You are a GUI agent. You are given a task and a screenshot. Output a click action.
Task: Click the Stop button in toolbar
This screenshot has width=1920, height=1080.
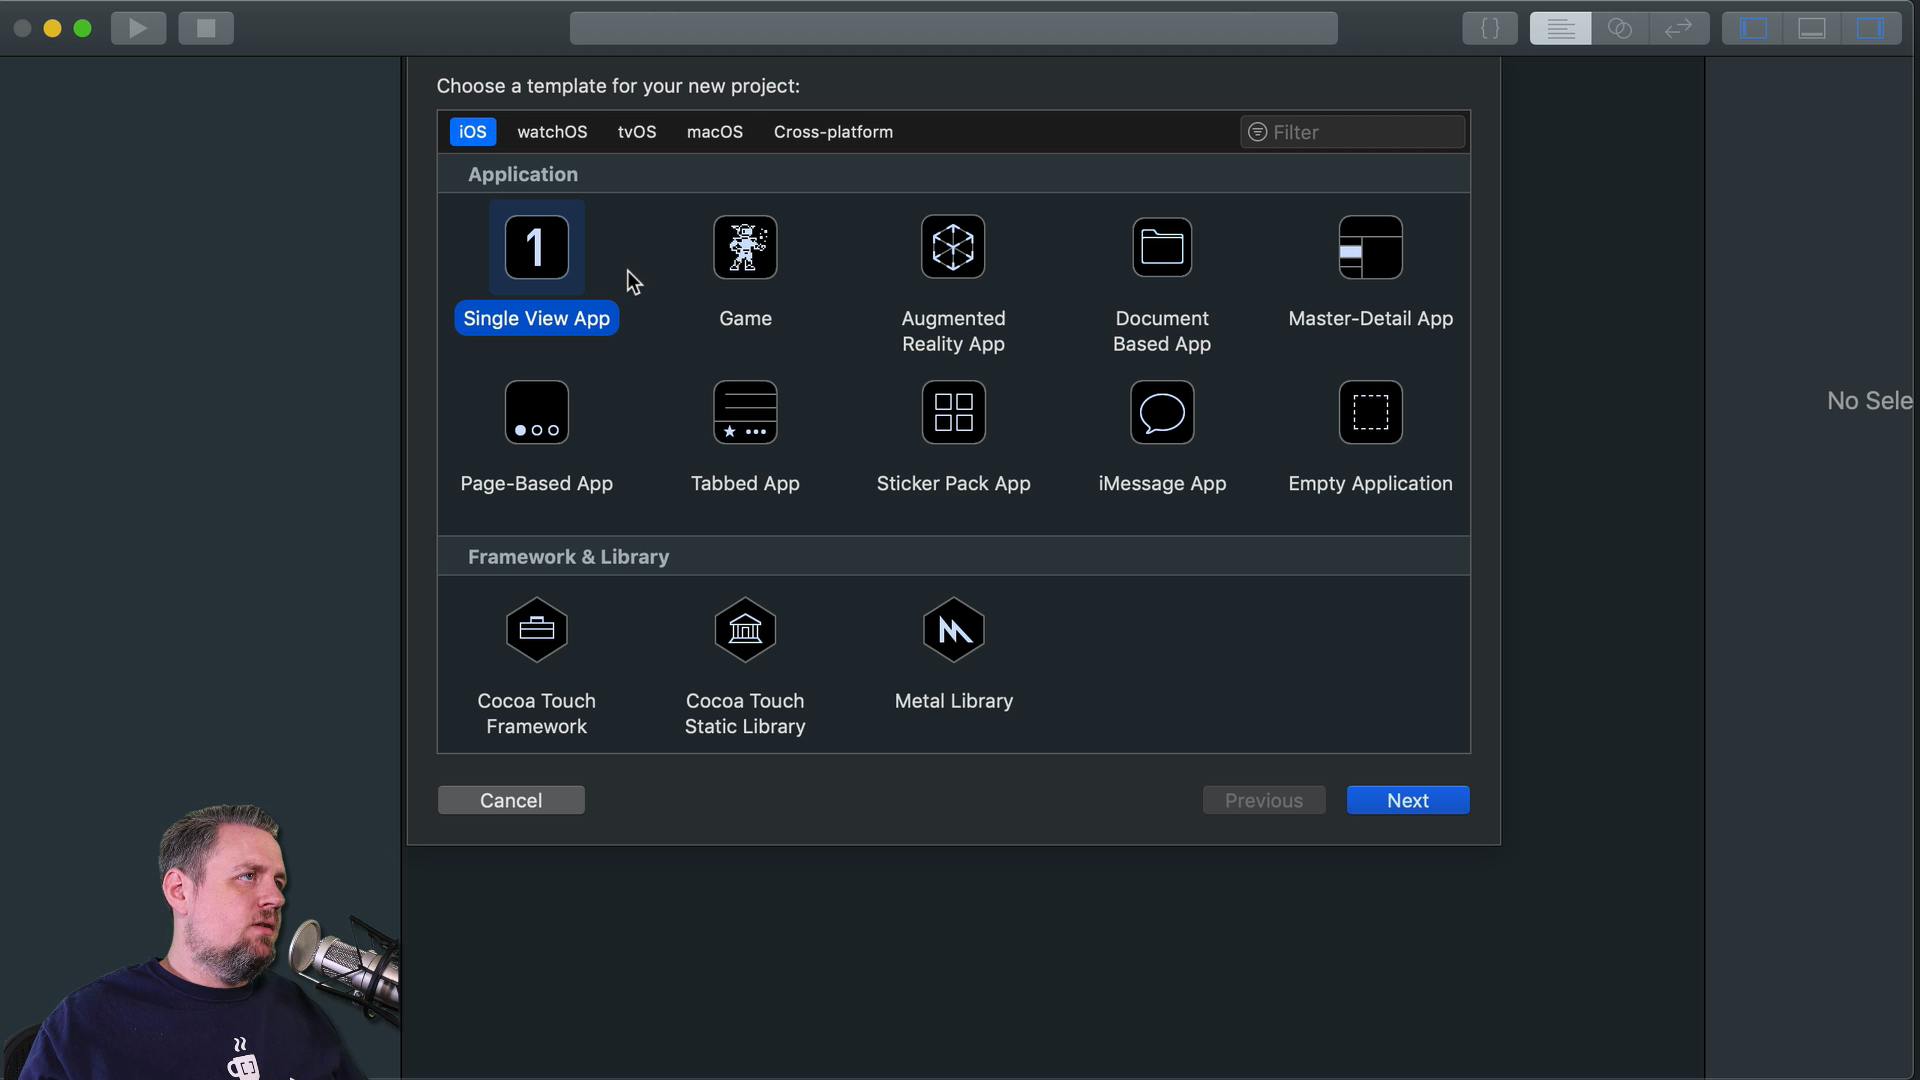point(206,28)
